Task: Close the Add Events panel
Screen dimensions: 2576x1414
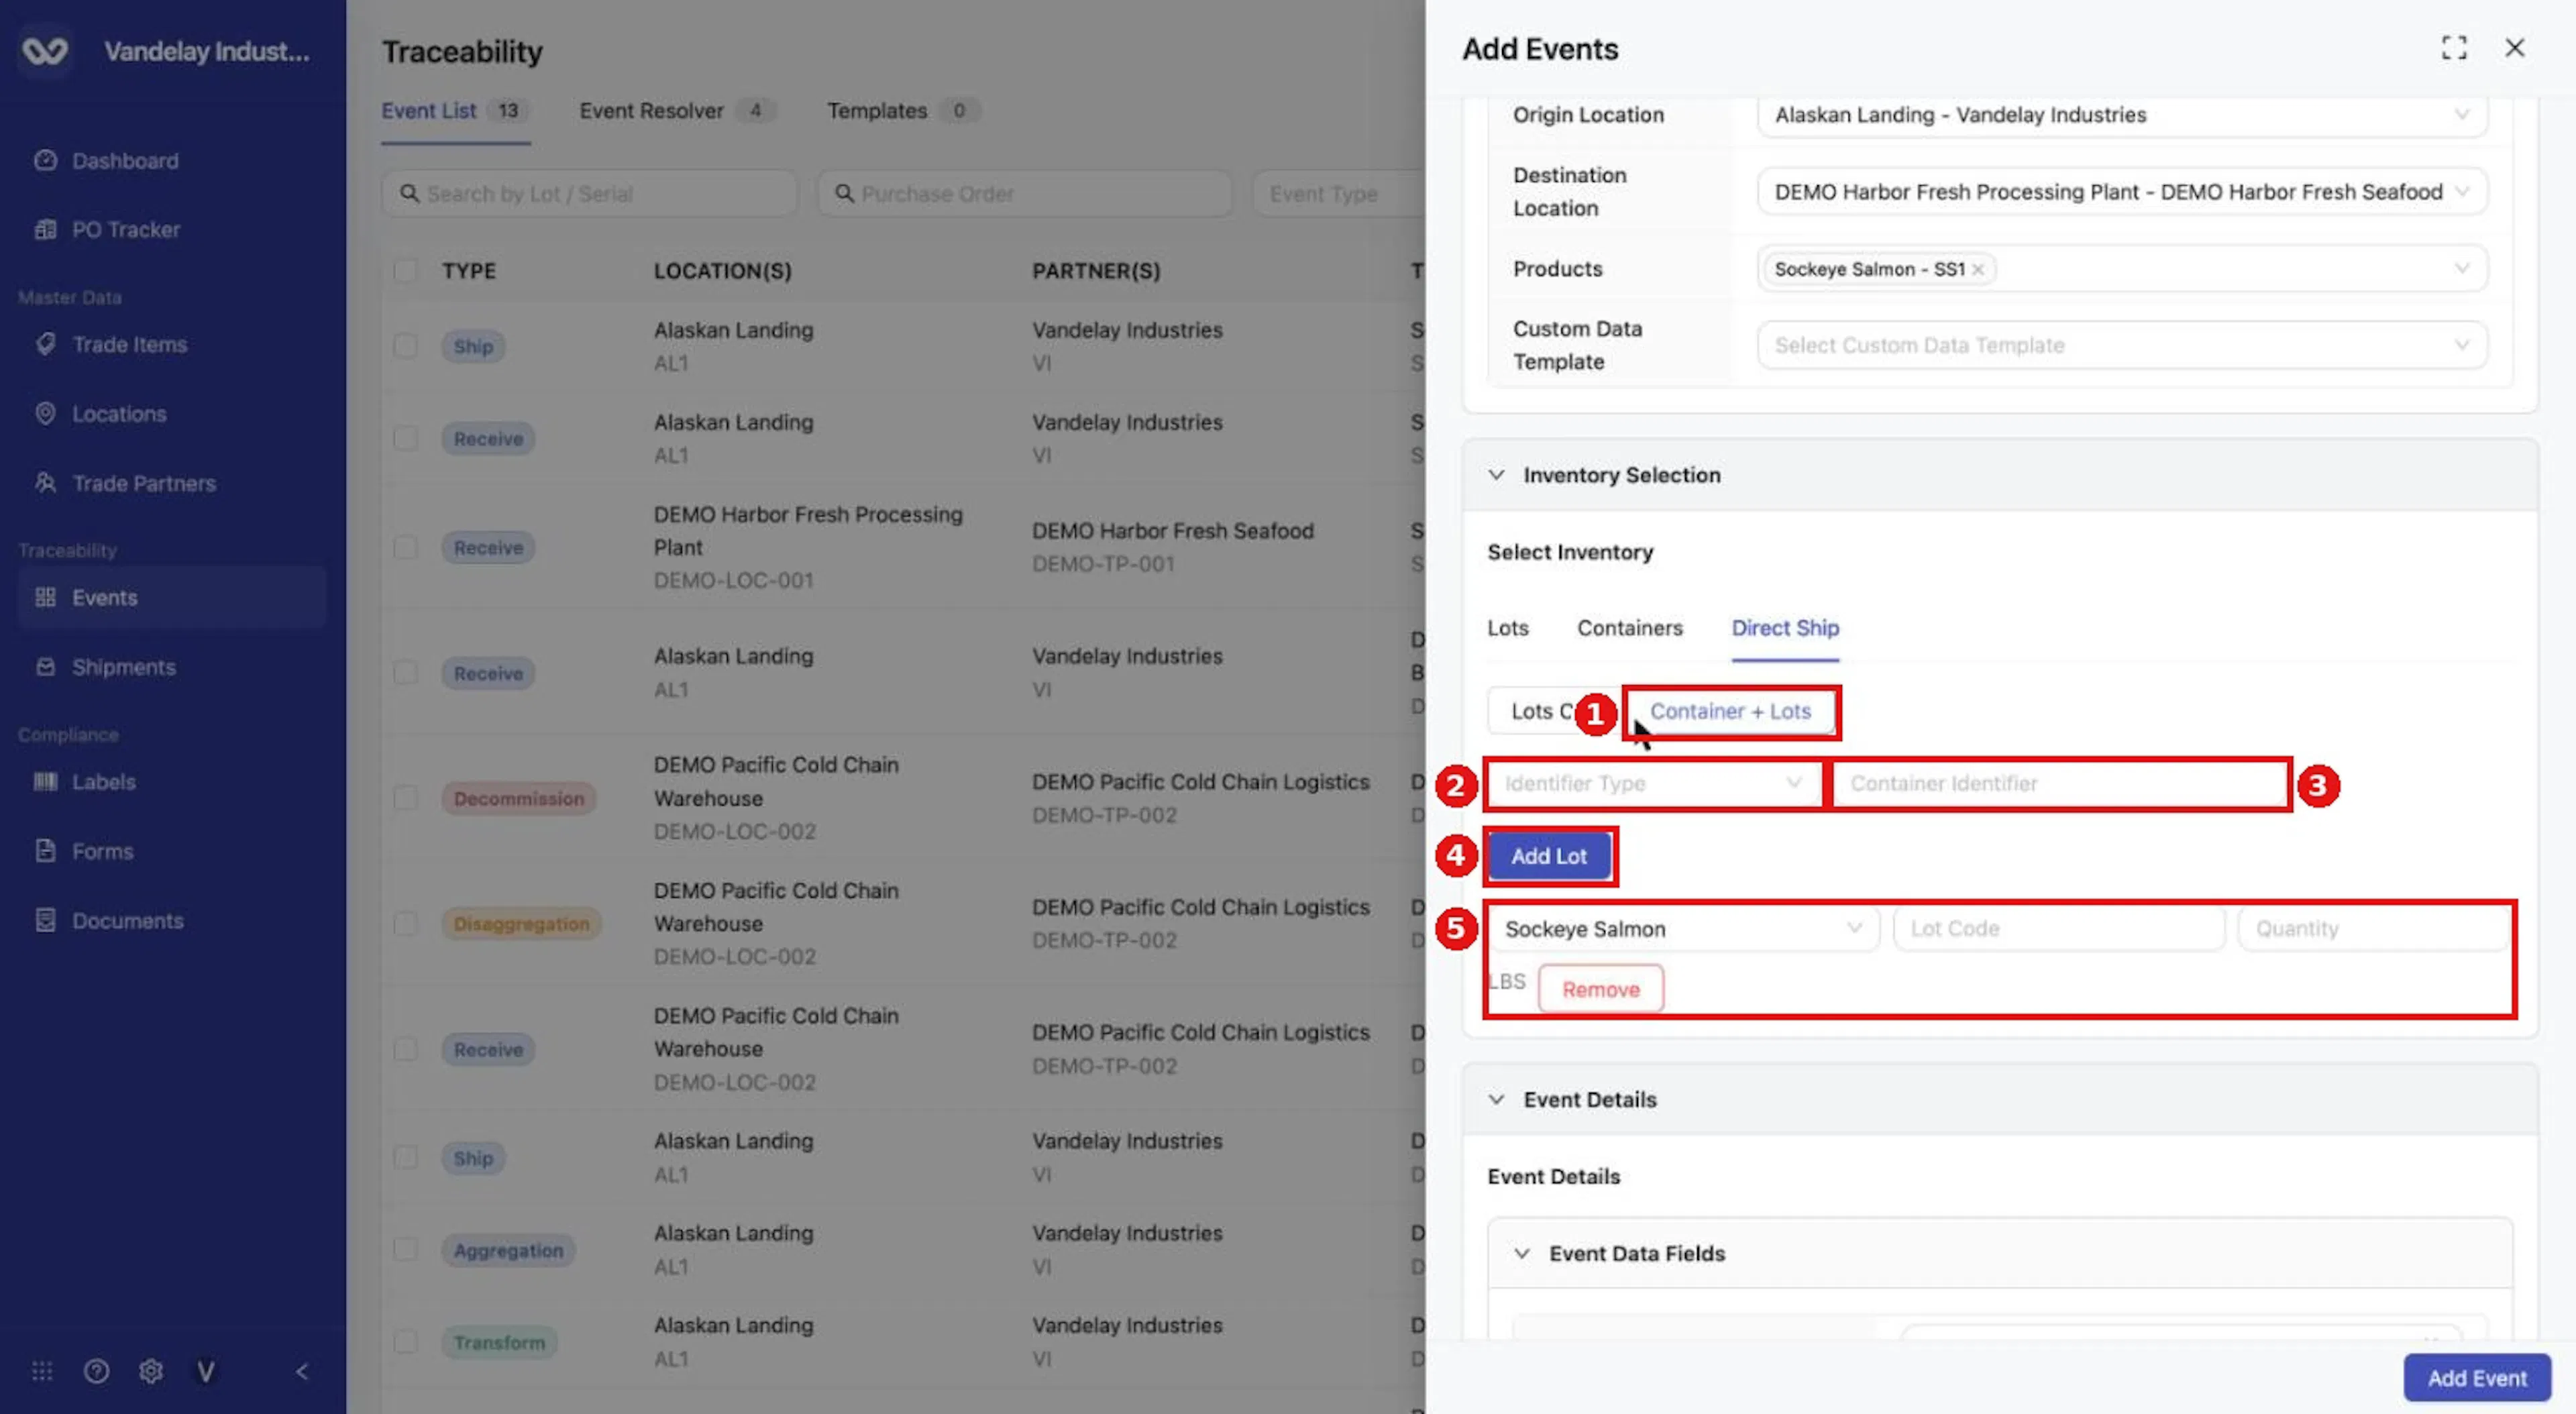Action: click(x=2515, y=48)
